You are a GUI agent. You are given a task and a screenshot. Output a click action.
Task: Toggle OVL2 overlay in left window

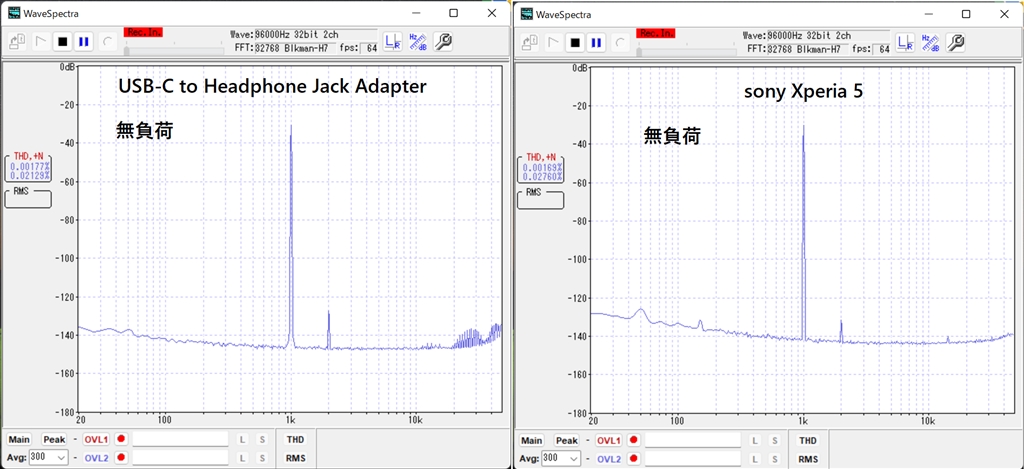(97, 458)
